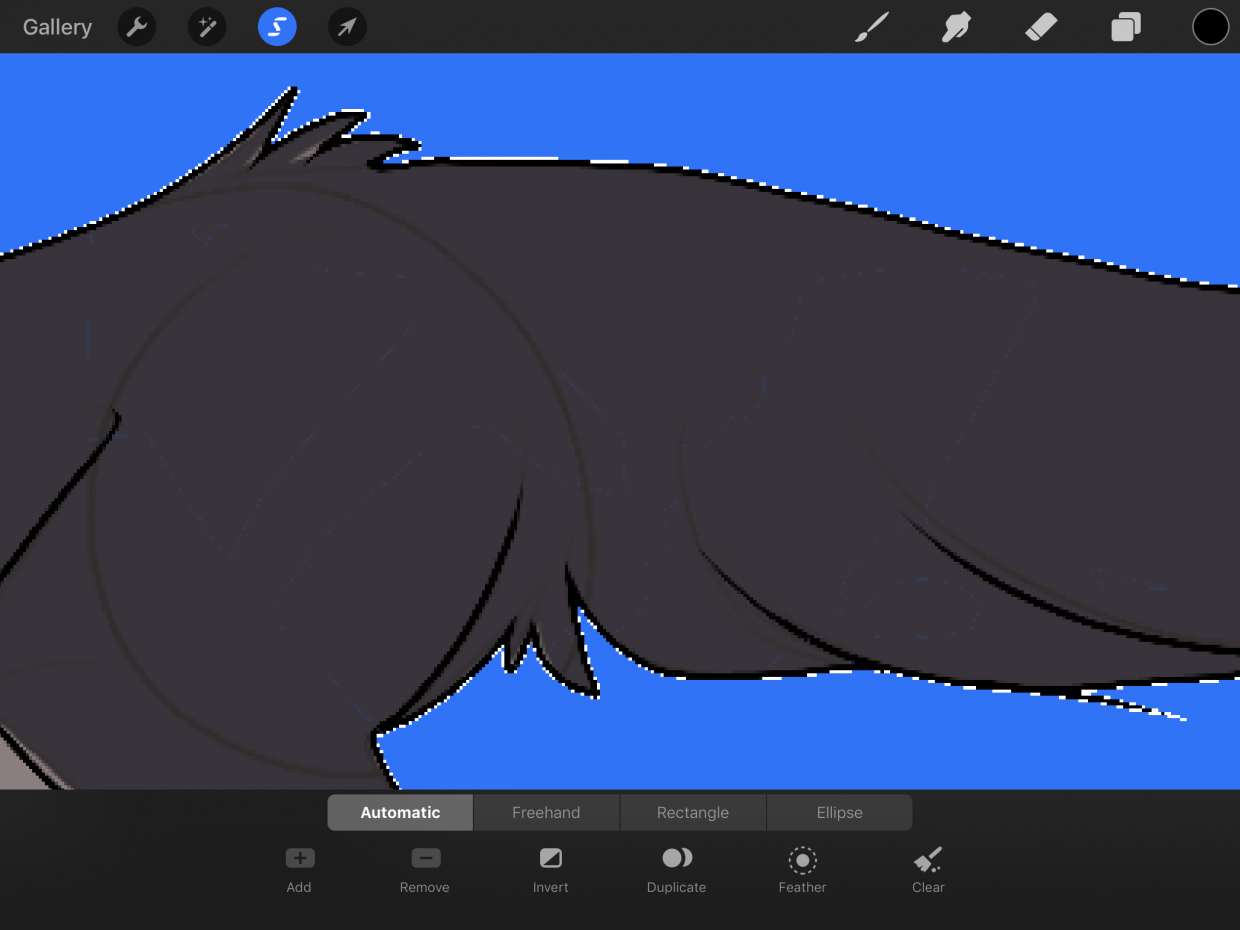Open the black color swatch picker
Screen dimensions: 1240x930
pyautogui.click(x=1210, y=27)
